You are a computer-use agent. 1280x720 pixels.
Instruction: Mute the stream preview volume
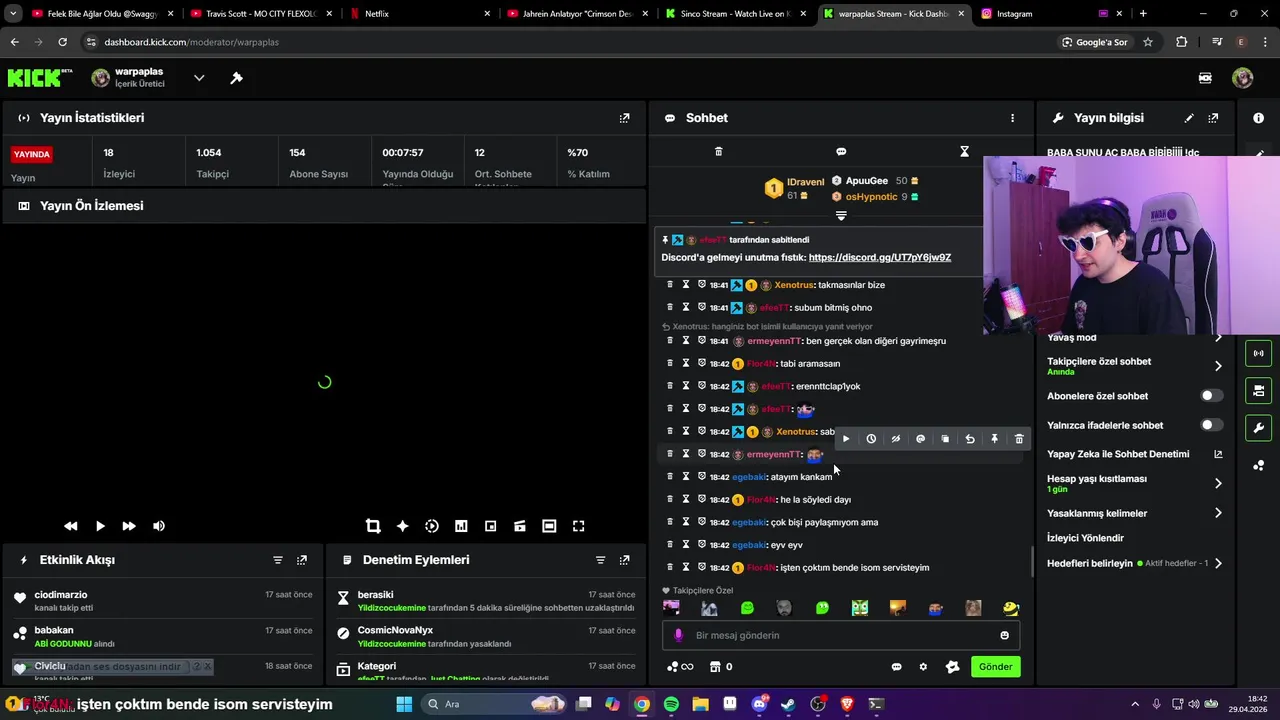pos(158,526)
